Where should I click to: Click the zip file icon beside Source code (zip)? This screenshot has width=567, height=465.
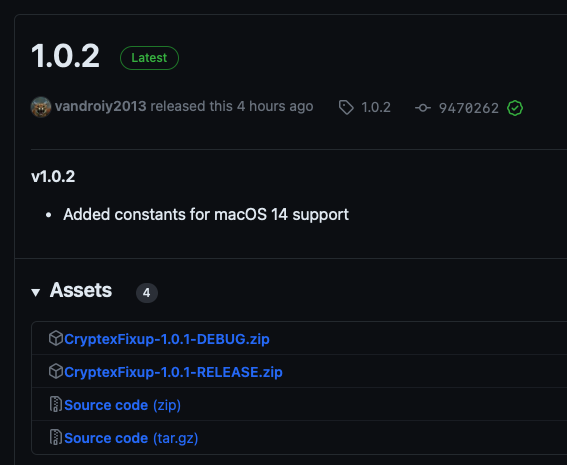(x=56, y=404)
